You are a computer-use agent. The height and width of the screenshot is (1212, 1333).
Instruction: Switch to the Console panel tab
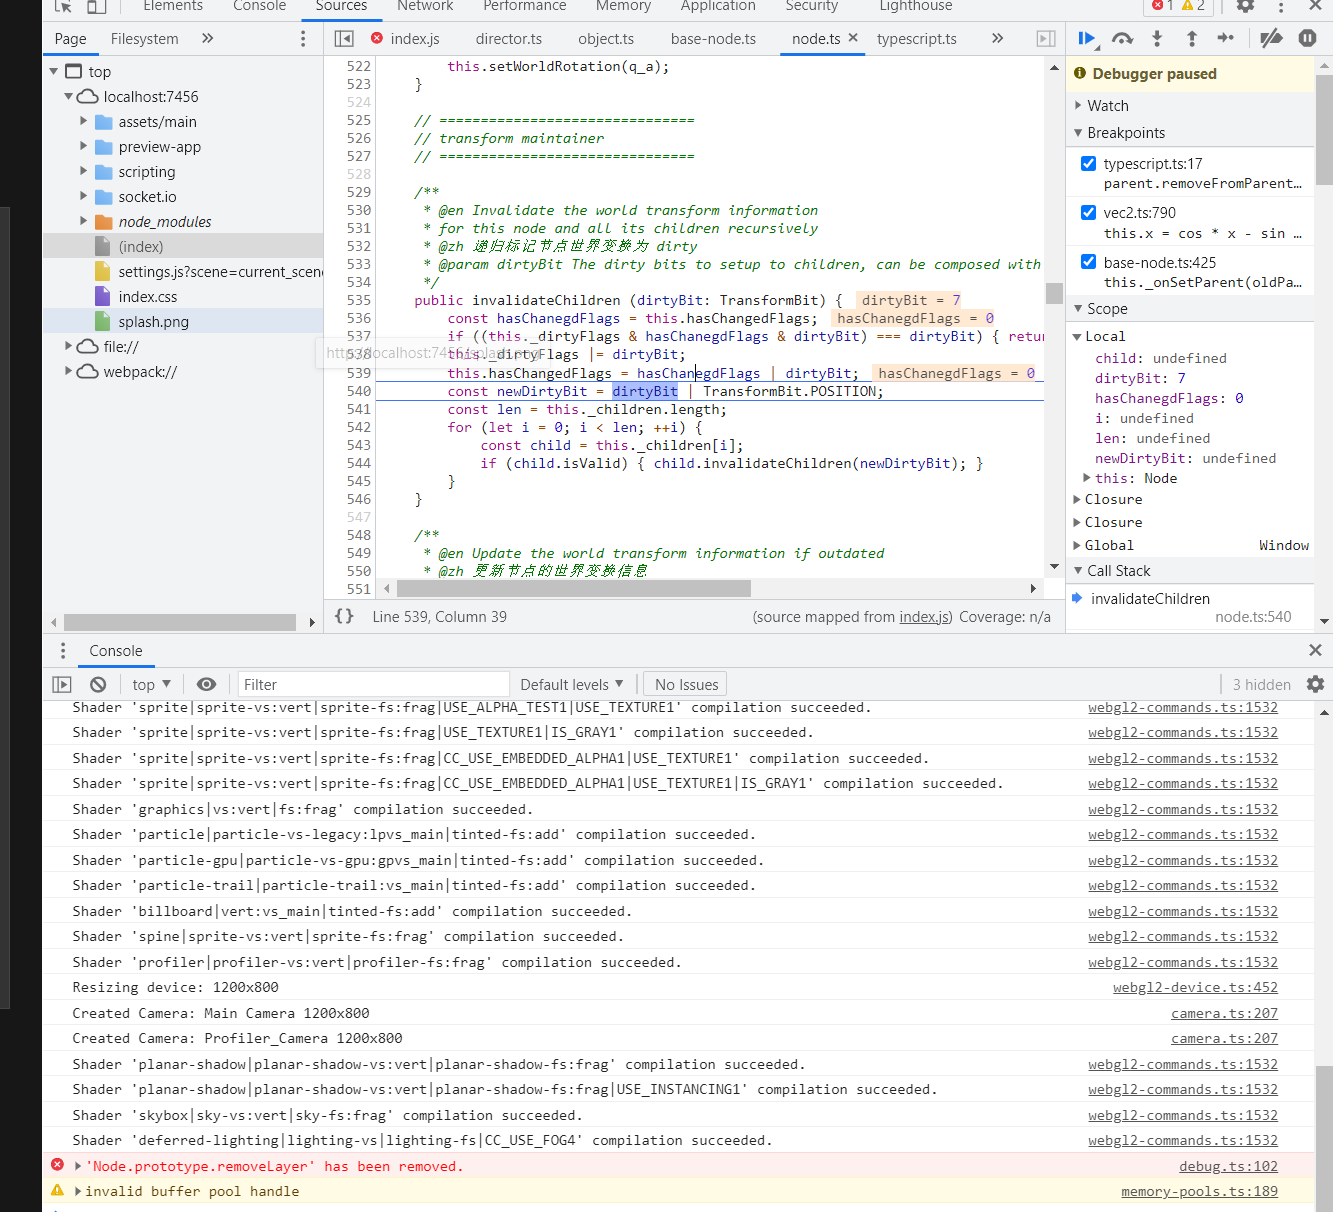point(260,6)
